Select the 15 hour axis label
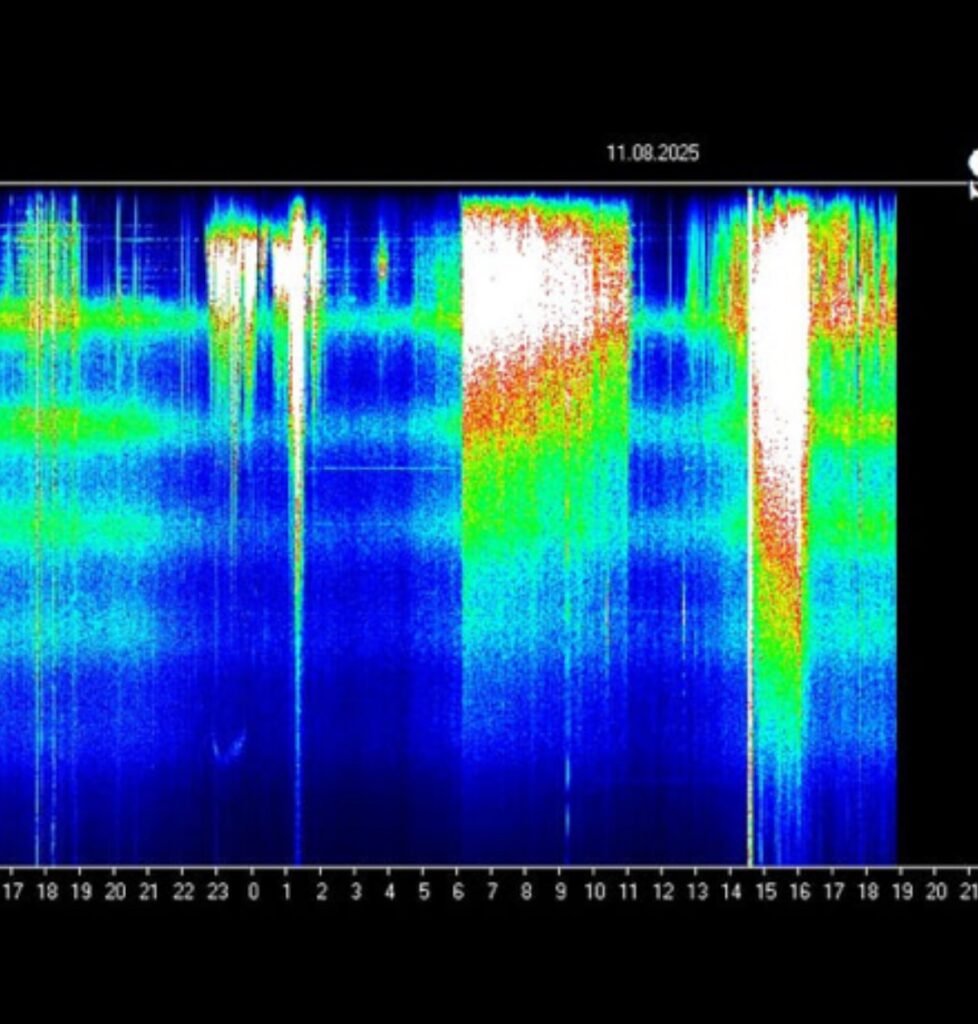The width and height of the screenshot is (978, 1024). click(766, 891)
